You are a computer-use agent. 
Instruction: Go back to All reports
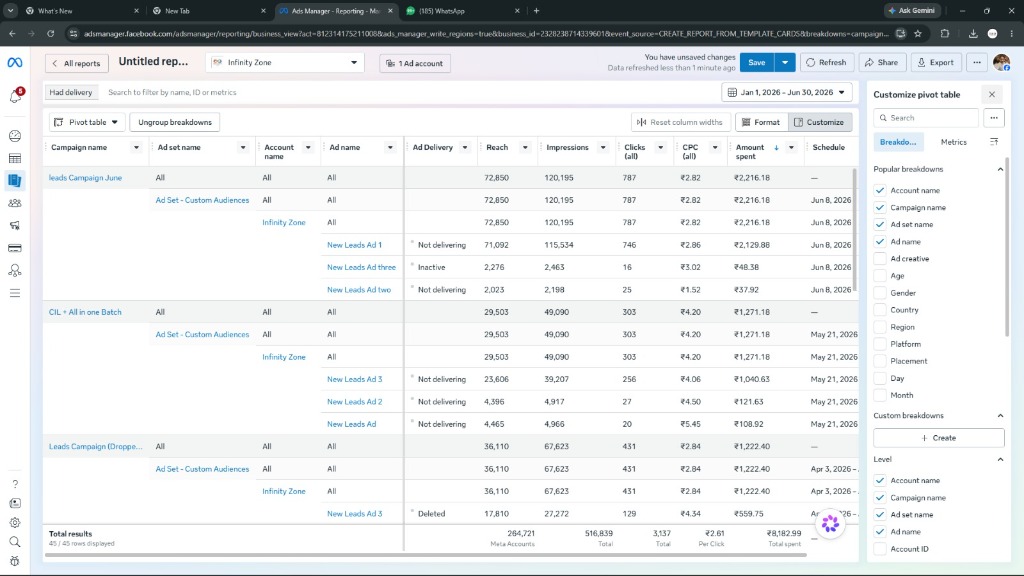pyautogui.click(x=76, y=63)
